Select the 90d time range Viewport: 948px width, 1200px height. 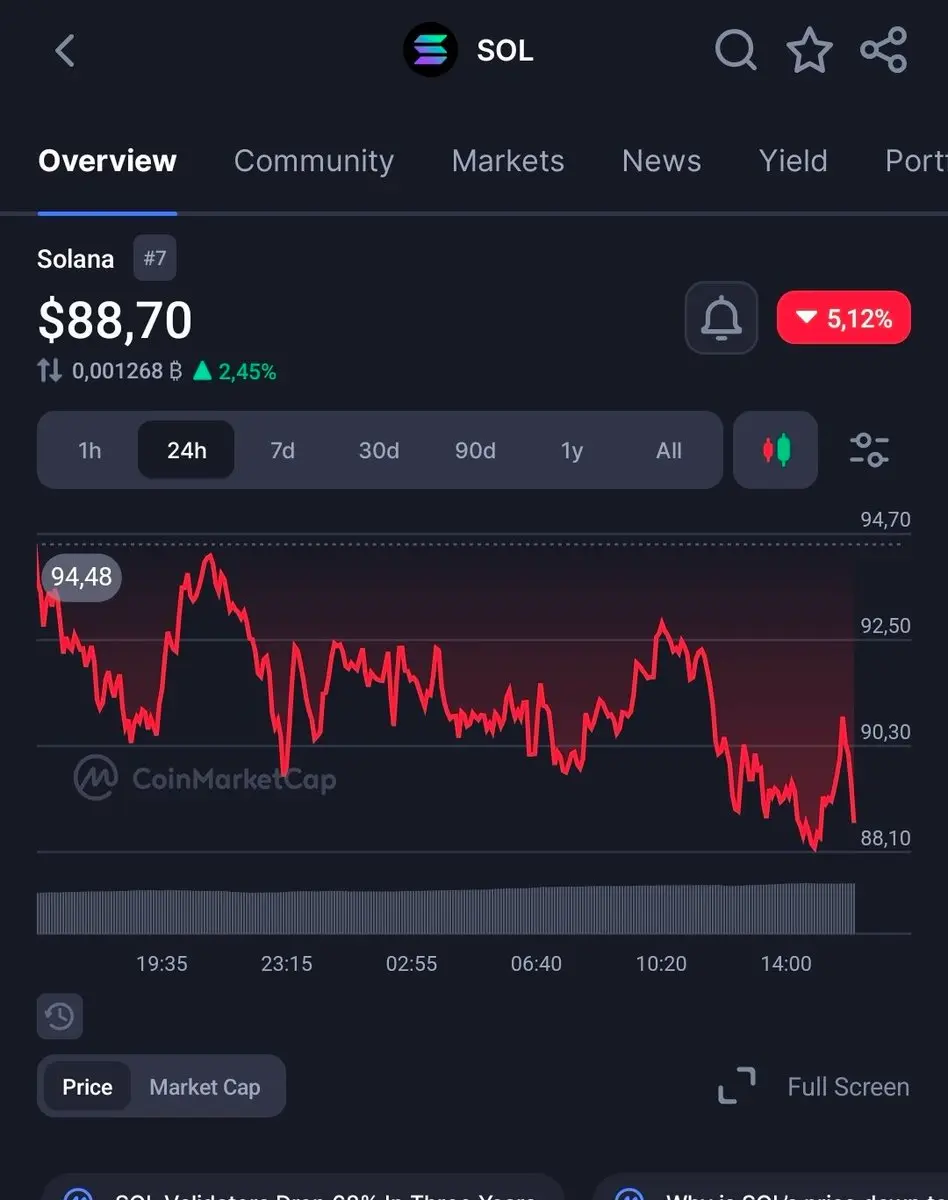coord(475,450)
